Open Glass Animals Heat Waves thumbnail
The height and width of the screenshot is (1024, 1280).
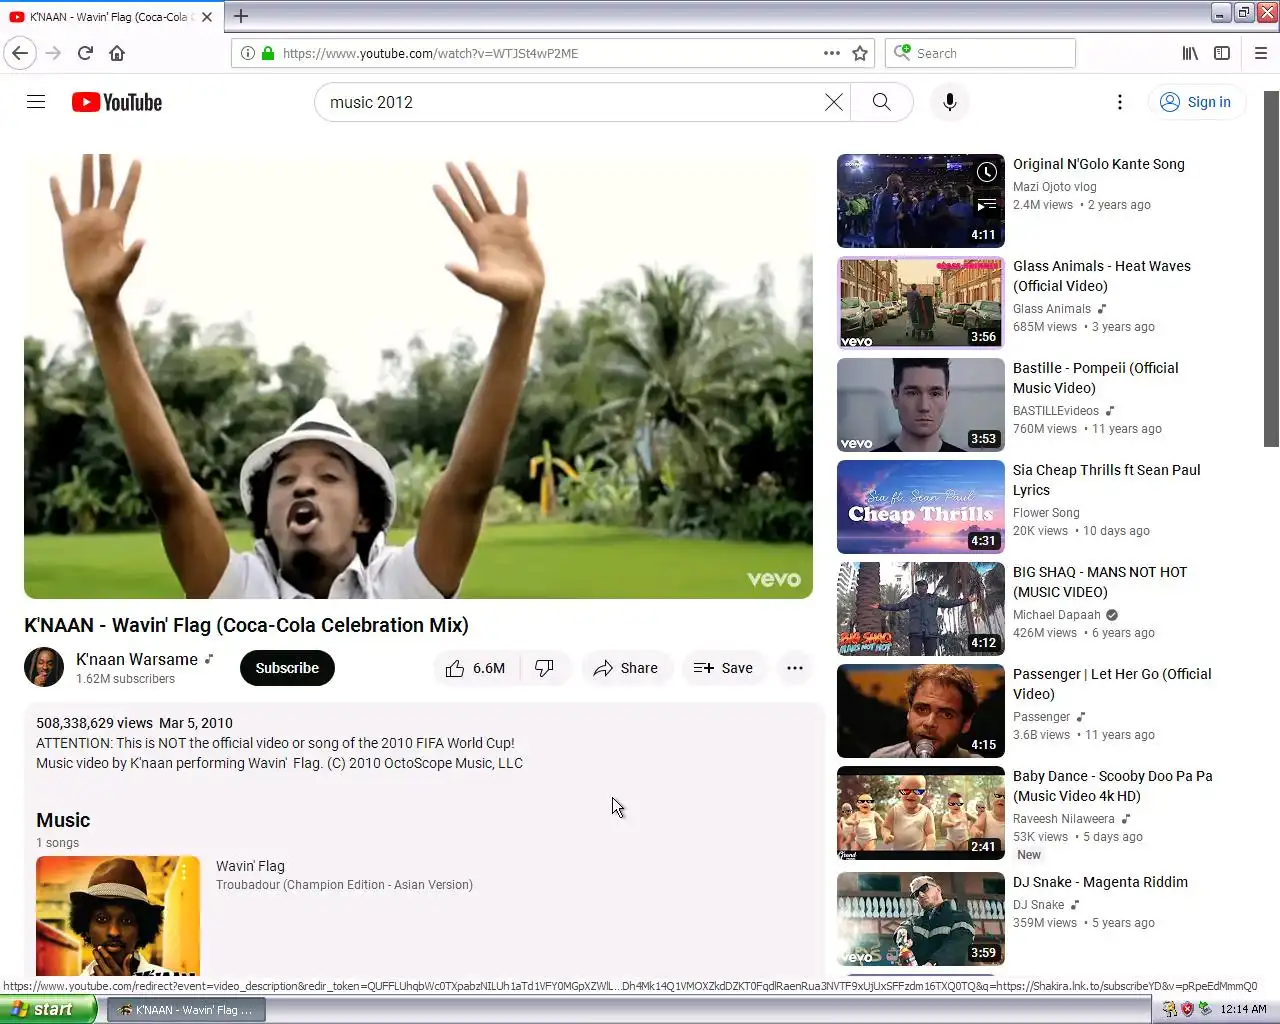[x=920, y=303]
